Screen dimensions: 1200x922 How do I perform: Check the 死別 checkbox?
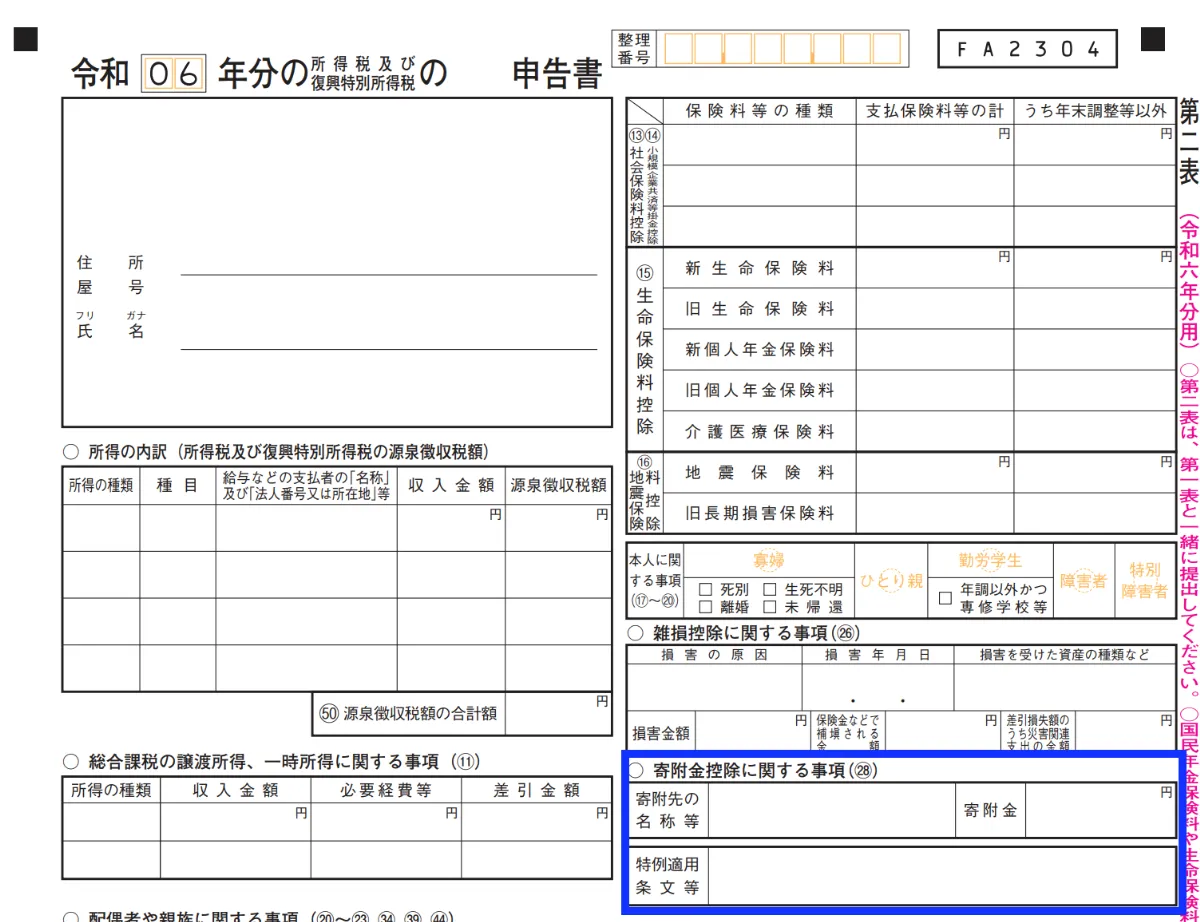pyautogui.click(x=705, y=590)
